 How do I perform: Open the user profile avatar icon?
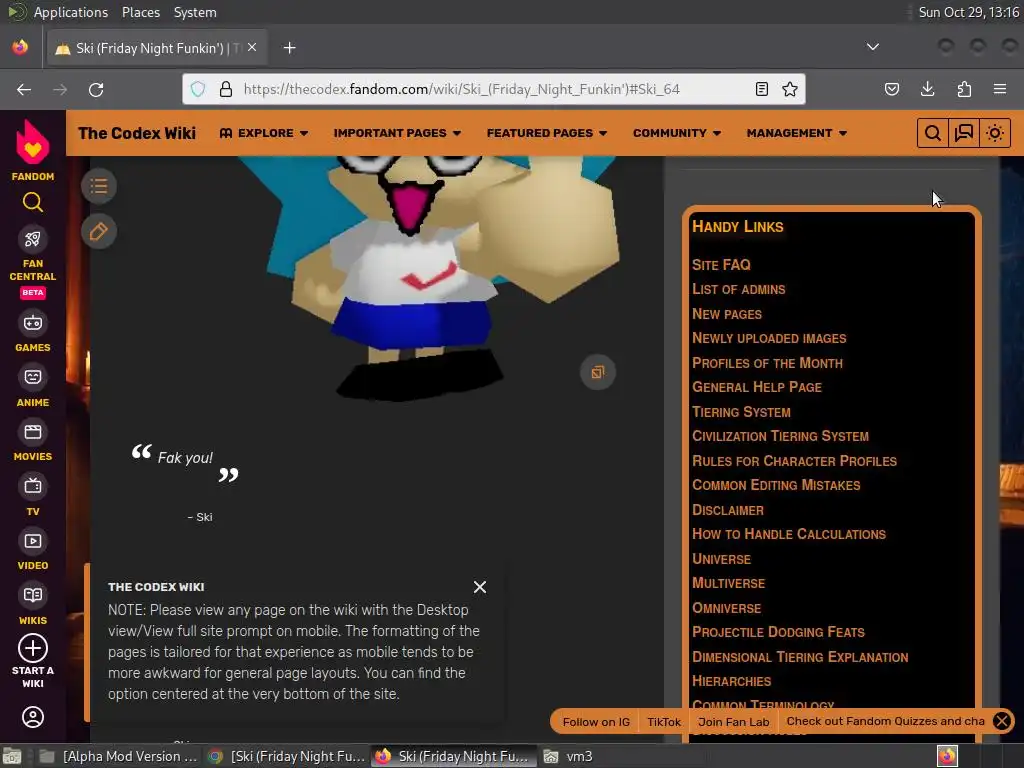[33, 717]
